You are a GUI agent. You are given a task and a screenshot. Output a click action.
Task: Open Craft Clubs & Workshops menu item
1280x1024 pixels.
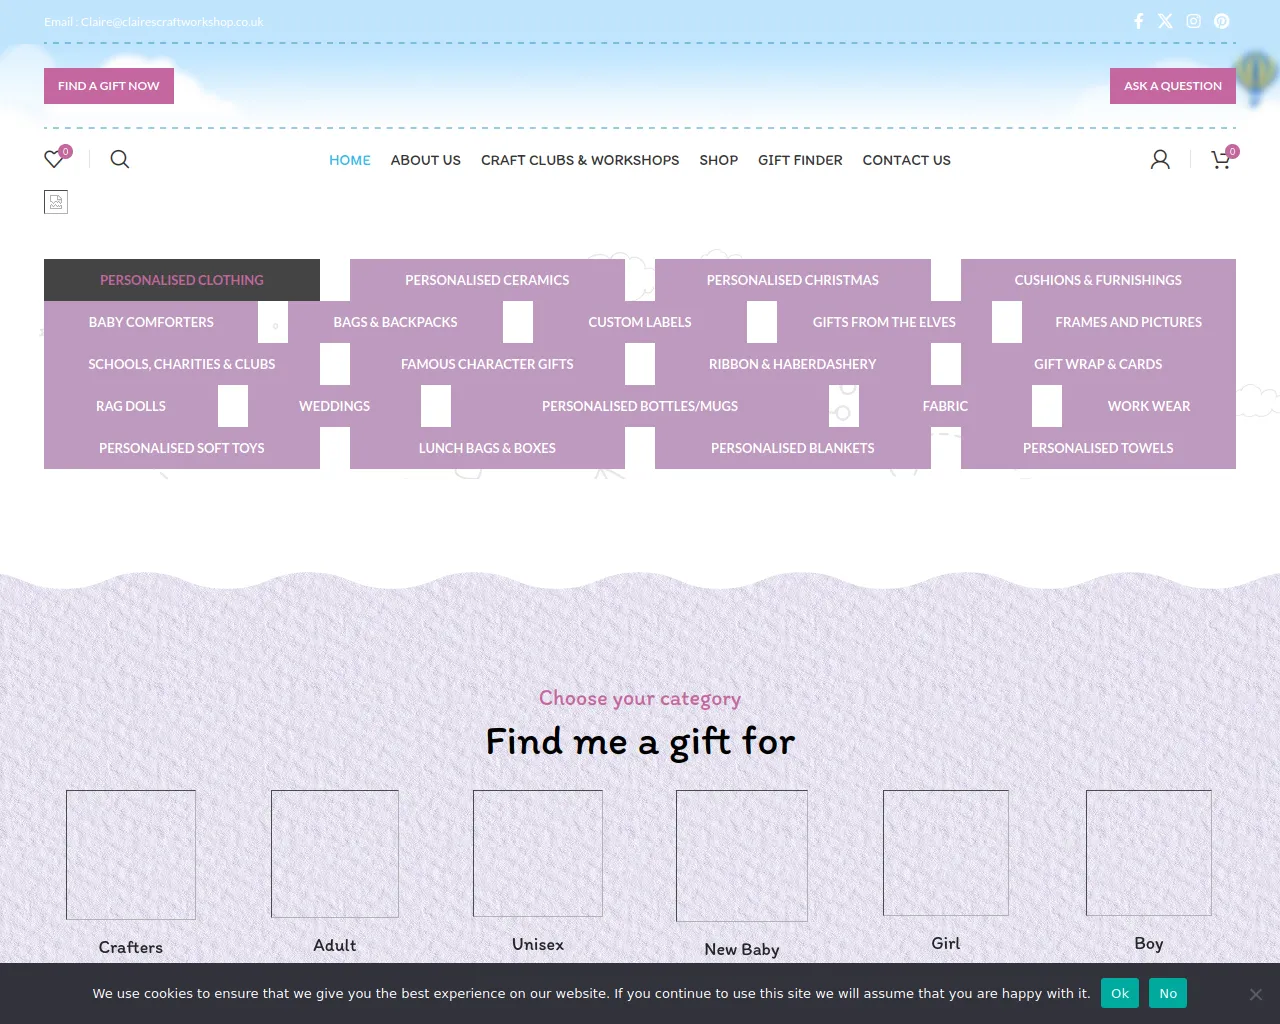tap(580, 160)
